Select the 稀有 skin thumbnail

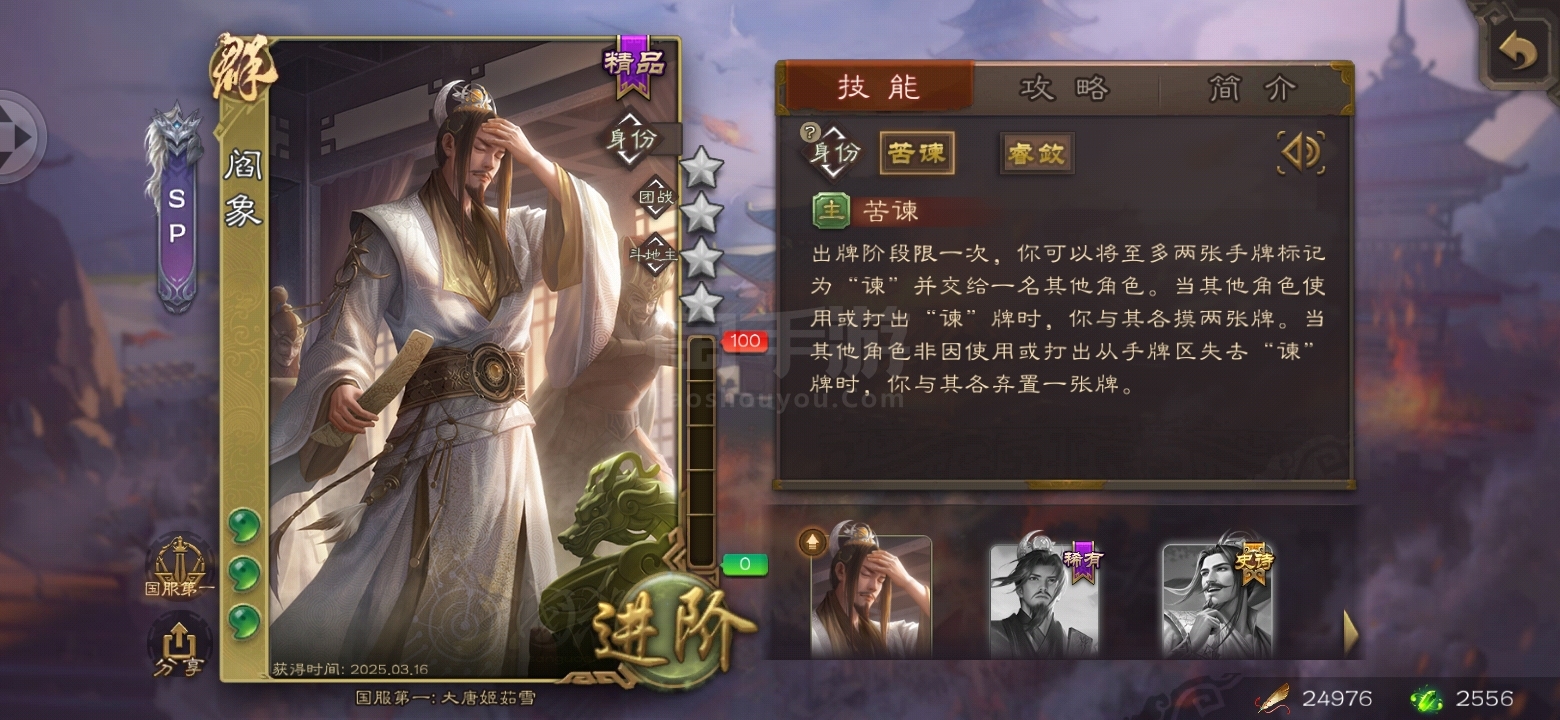coord(1044,600)
